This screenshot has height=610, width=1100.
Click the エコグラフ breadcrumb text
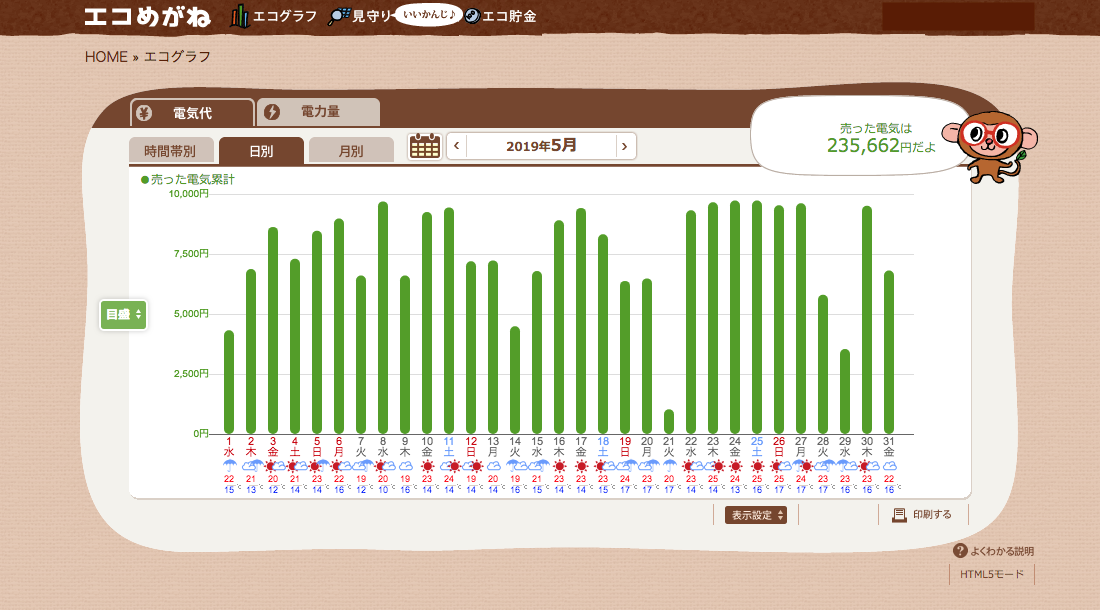pyautogui.click(x=177, y=57)
